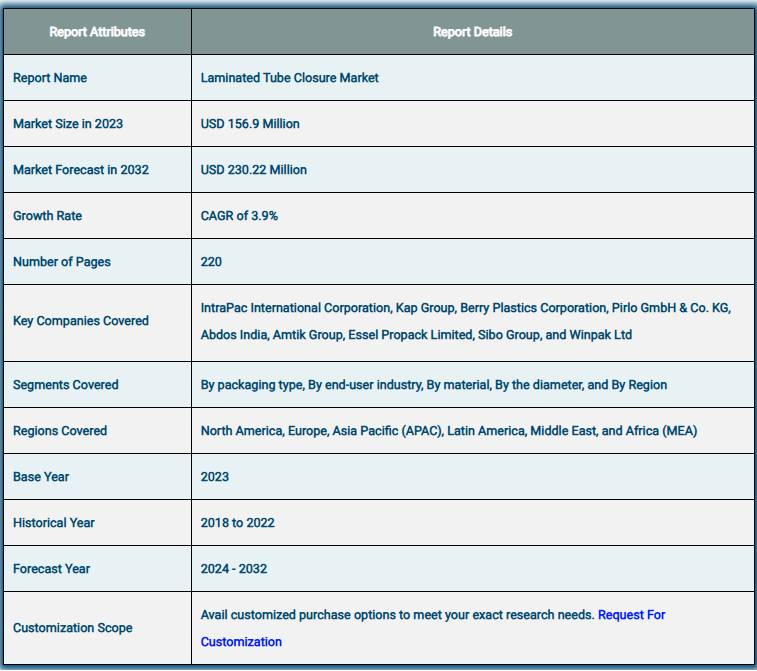The height and width of the screenshot is (671, 757).
Task: Select the '220' pages value
Action: (211, 262)
